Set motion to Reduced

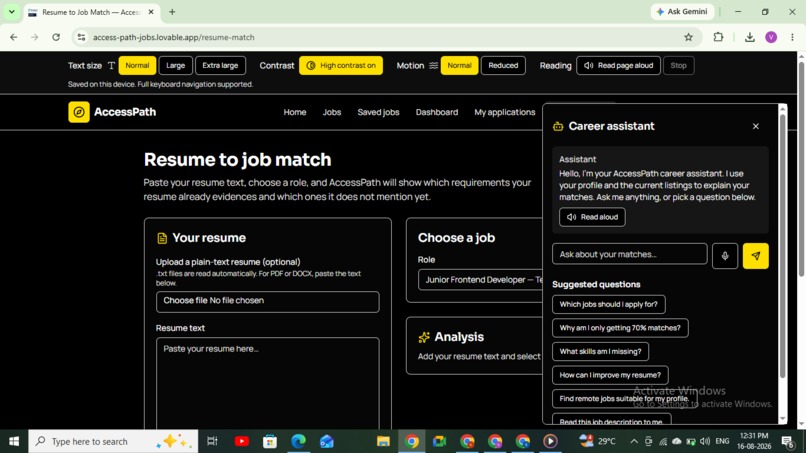pyautogui.click(x=503, y=65)
